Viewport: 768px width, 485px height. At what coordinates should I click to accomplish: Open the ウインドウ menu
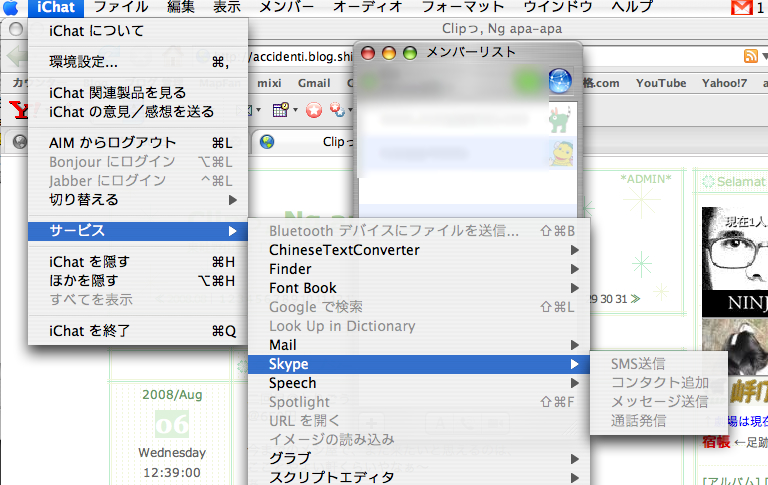point(557,7)
